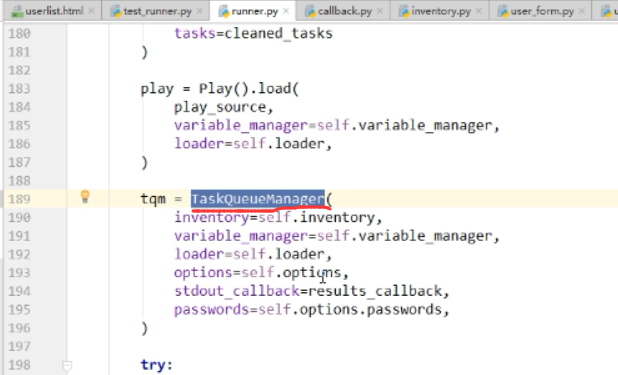Close the userlist.html tab
The height and width of the screenshot is (375, 618).
pyautogui.click(x=91, y=11)
